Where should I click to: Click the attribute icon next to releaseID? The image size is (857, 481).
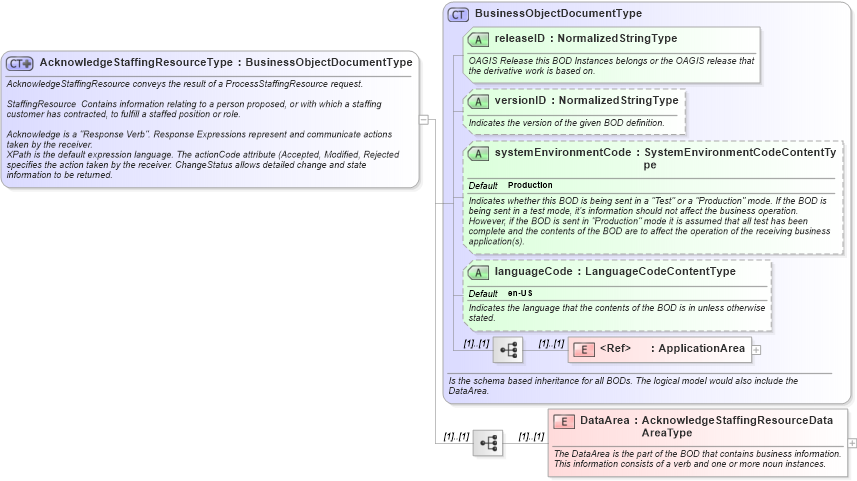click(x=478, y=39)
